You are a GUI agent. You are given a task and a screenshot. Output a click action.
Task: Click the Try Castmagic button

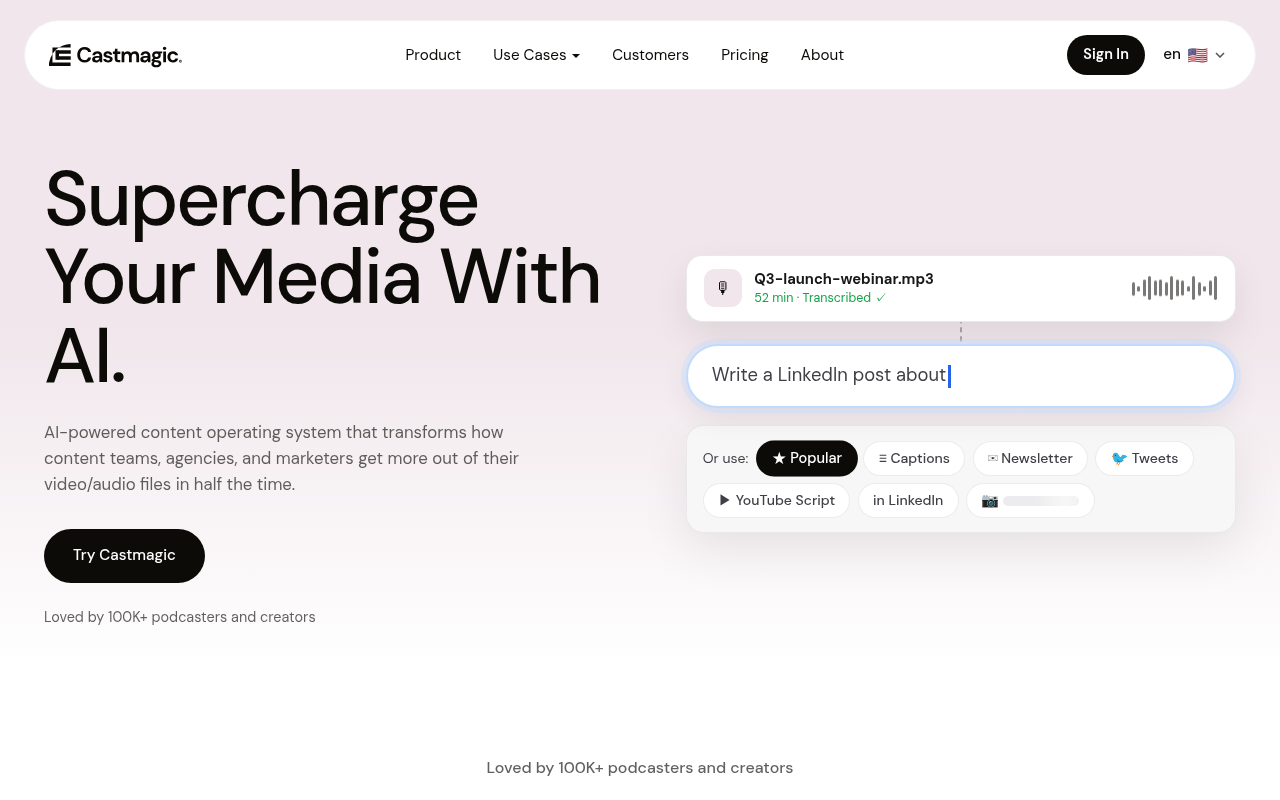click(124, 556)
